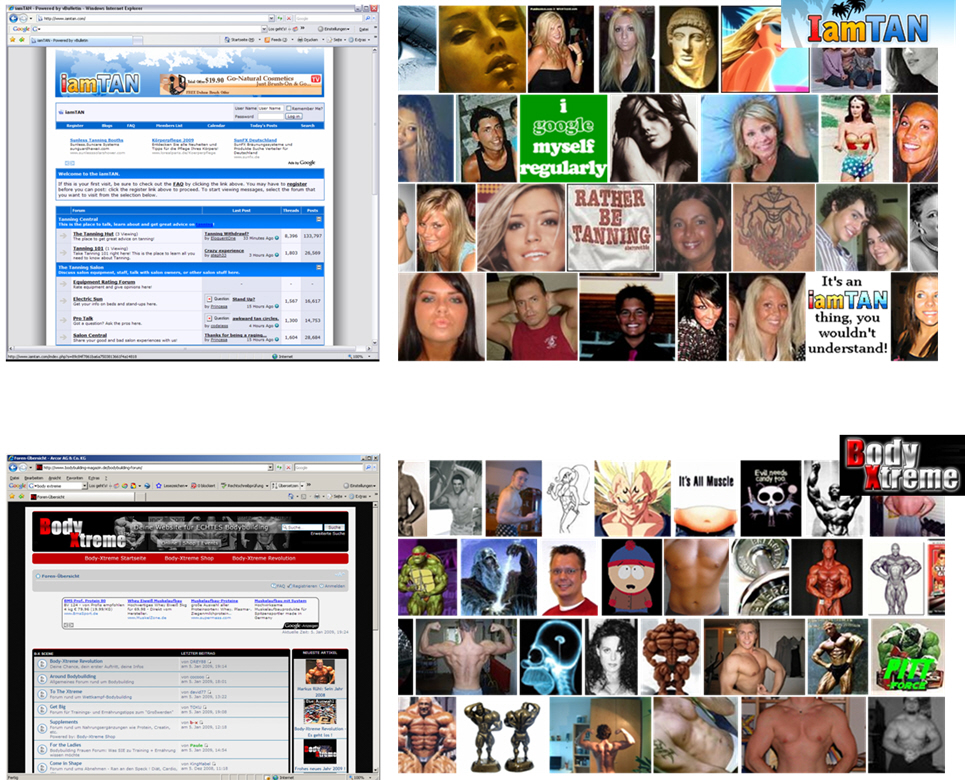Image resolution: width=965 pixels, height=780 pixels.
Task: Open Calendar in iamTAN navigation bar
Action: (216, 126)
